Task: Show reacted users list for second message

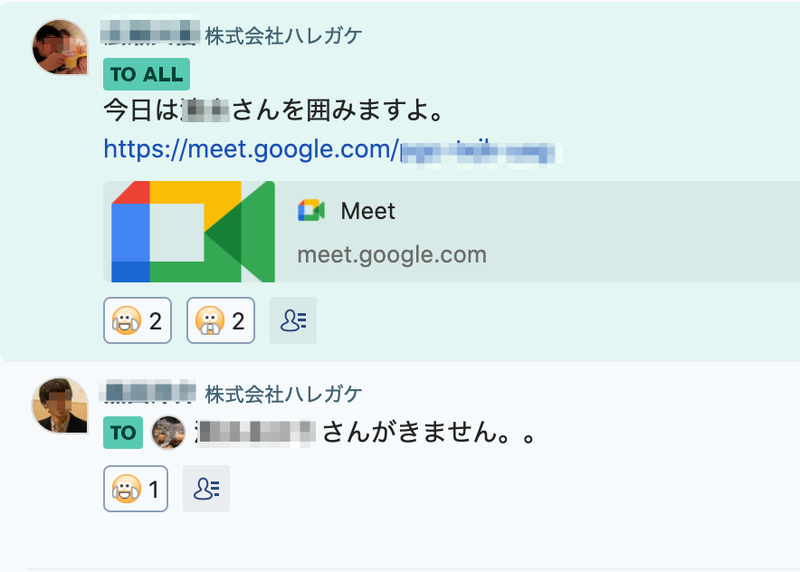Action: [x=206, y=489]
